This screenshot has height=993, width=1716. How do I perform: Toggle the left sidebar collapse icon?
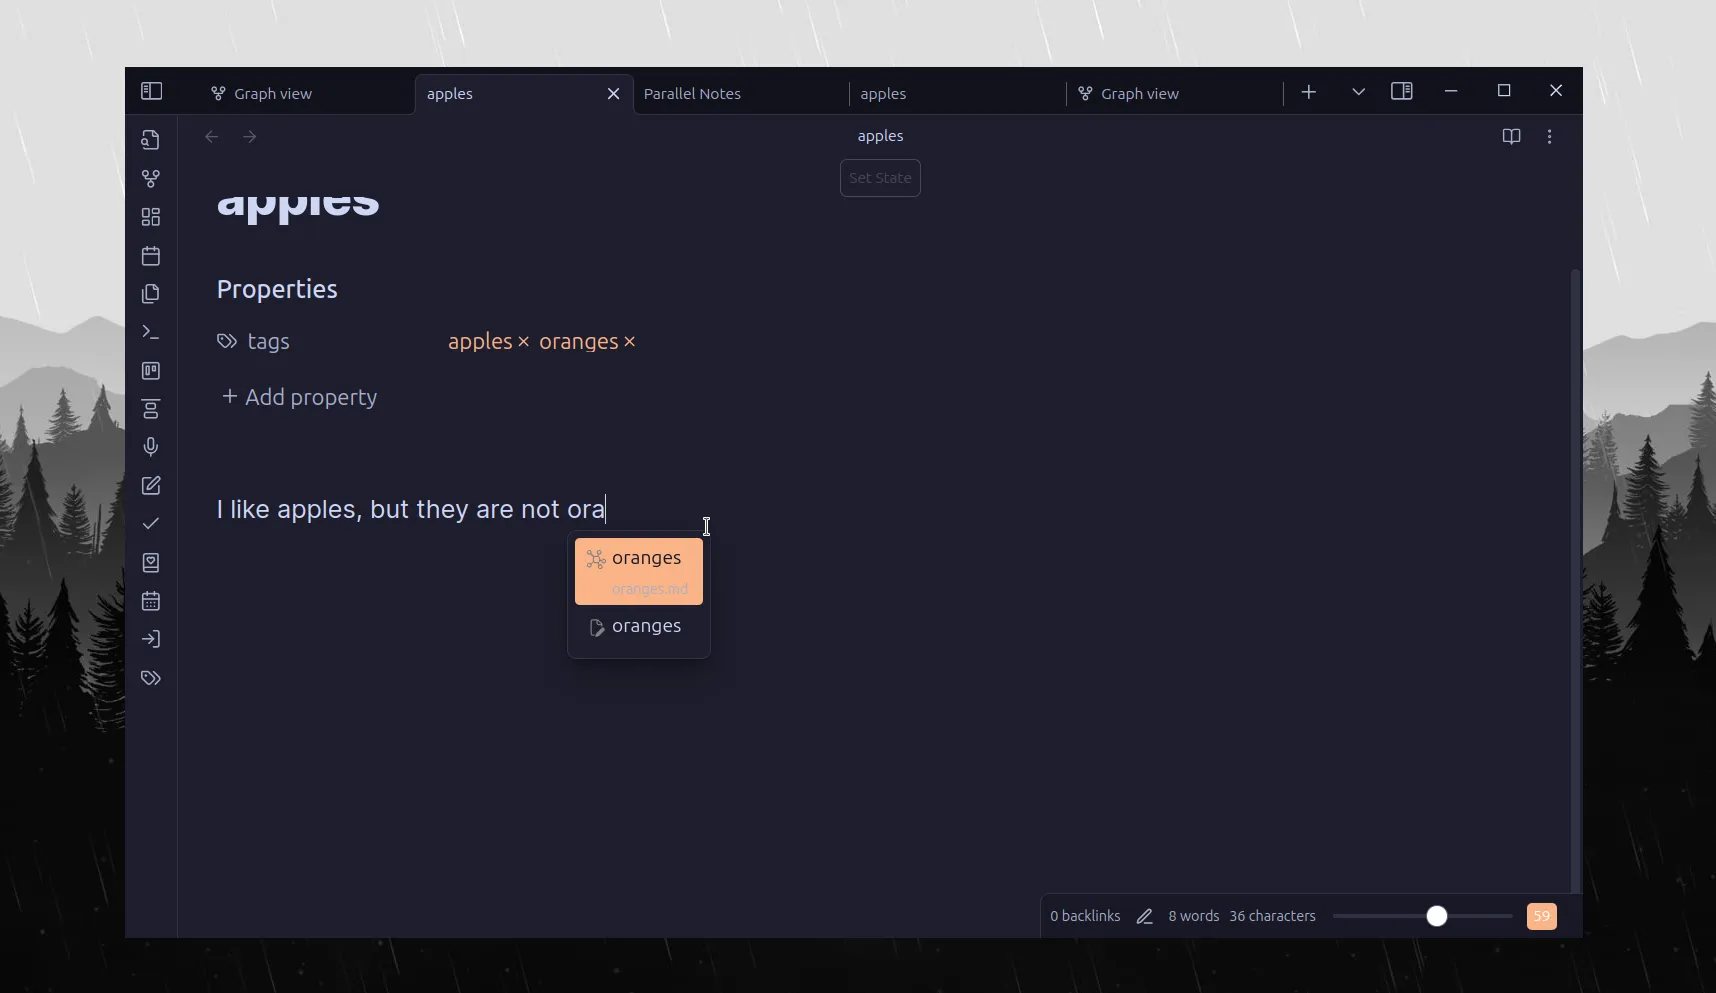(151, 91)
